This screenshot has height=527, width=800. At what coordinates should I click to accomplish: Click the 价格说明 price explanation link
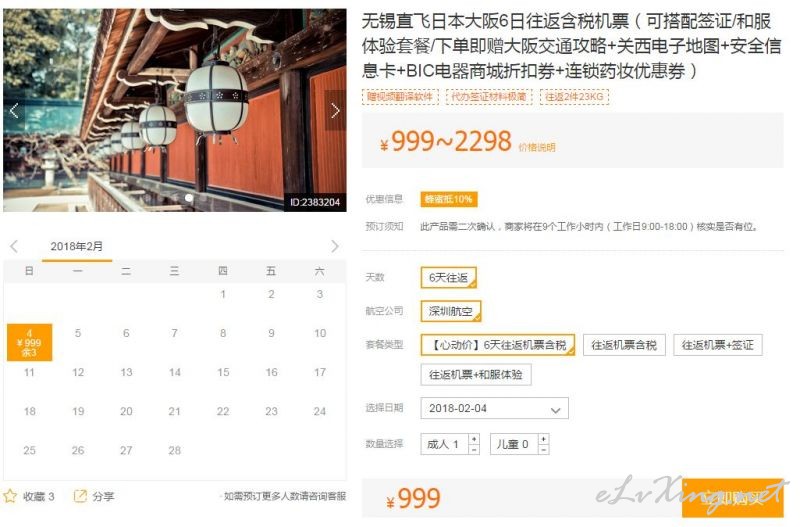pos(537,147)
